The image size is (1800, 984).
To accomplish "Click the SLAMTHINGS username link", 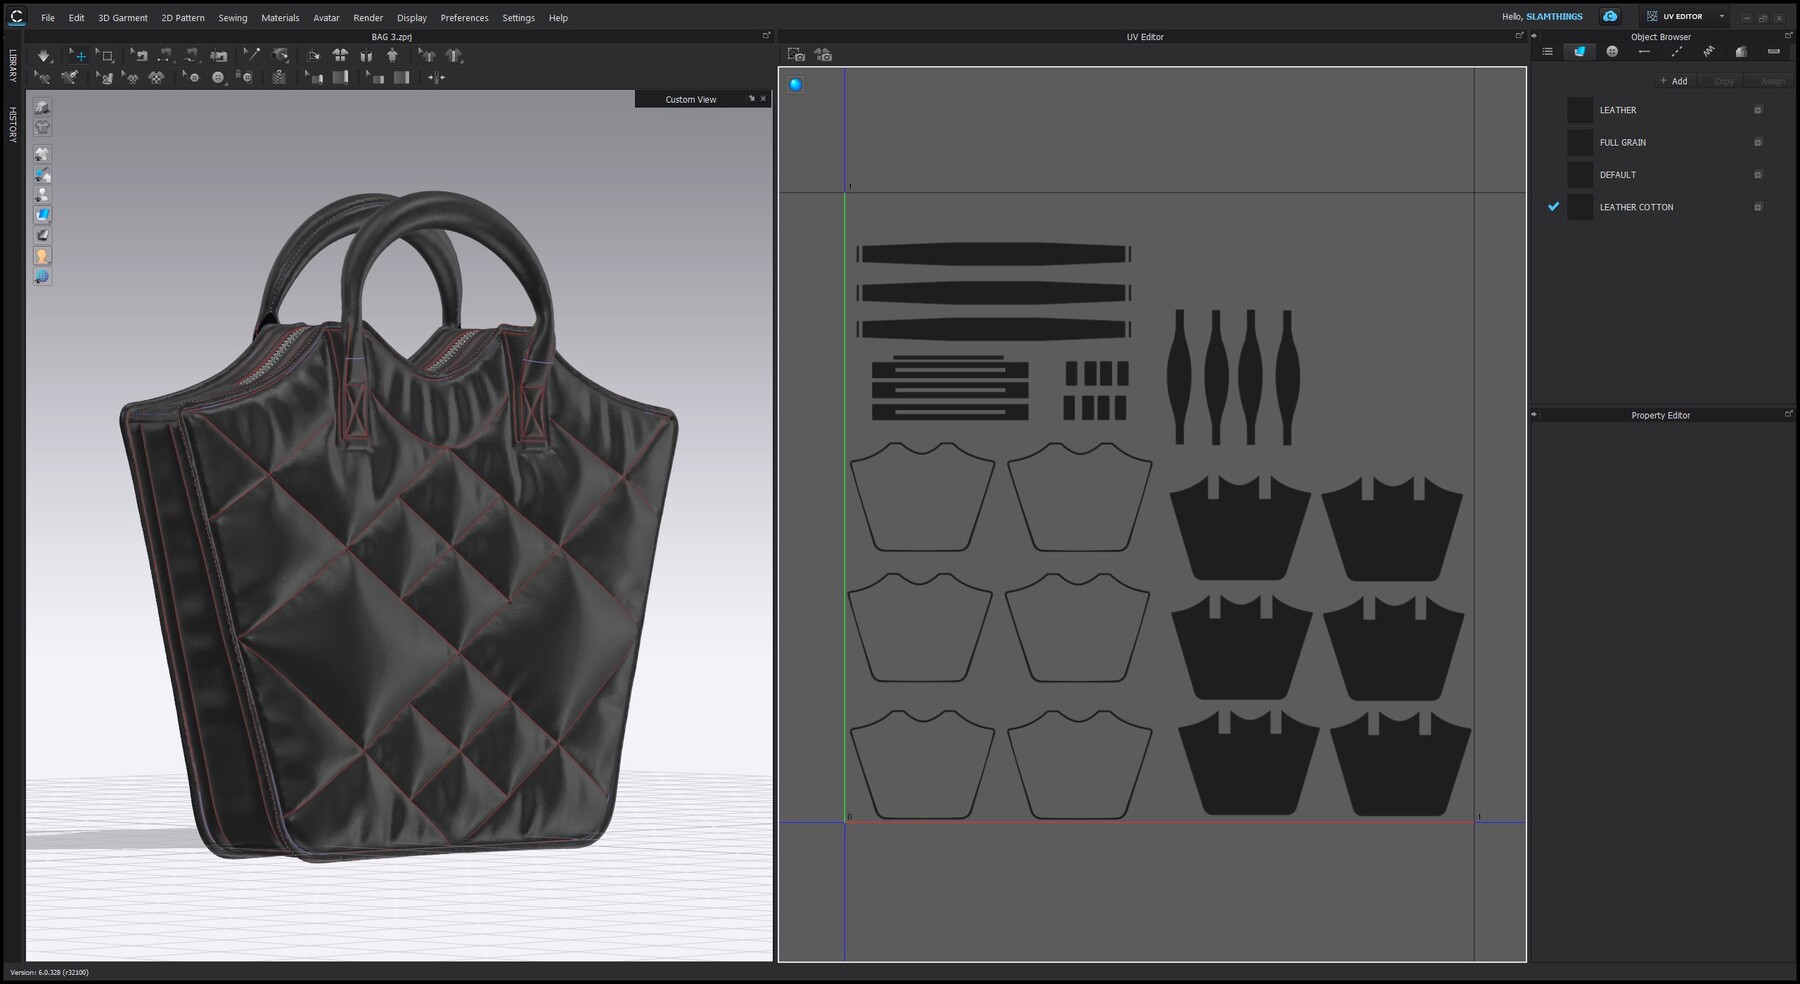I will point(1554,16).
